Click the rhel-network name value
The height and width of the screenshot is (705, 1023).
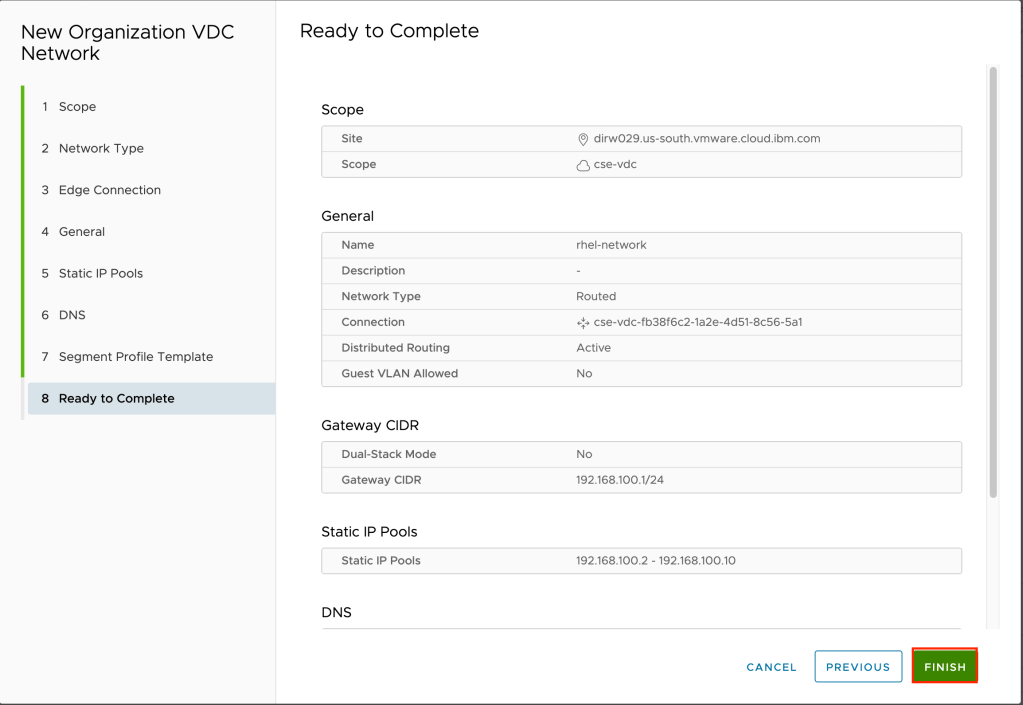pos(611,245)
